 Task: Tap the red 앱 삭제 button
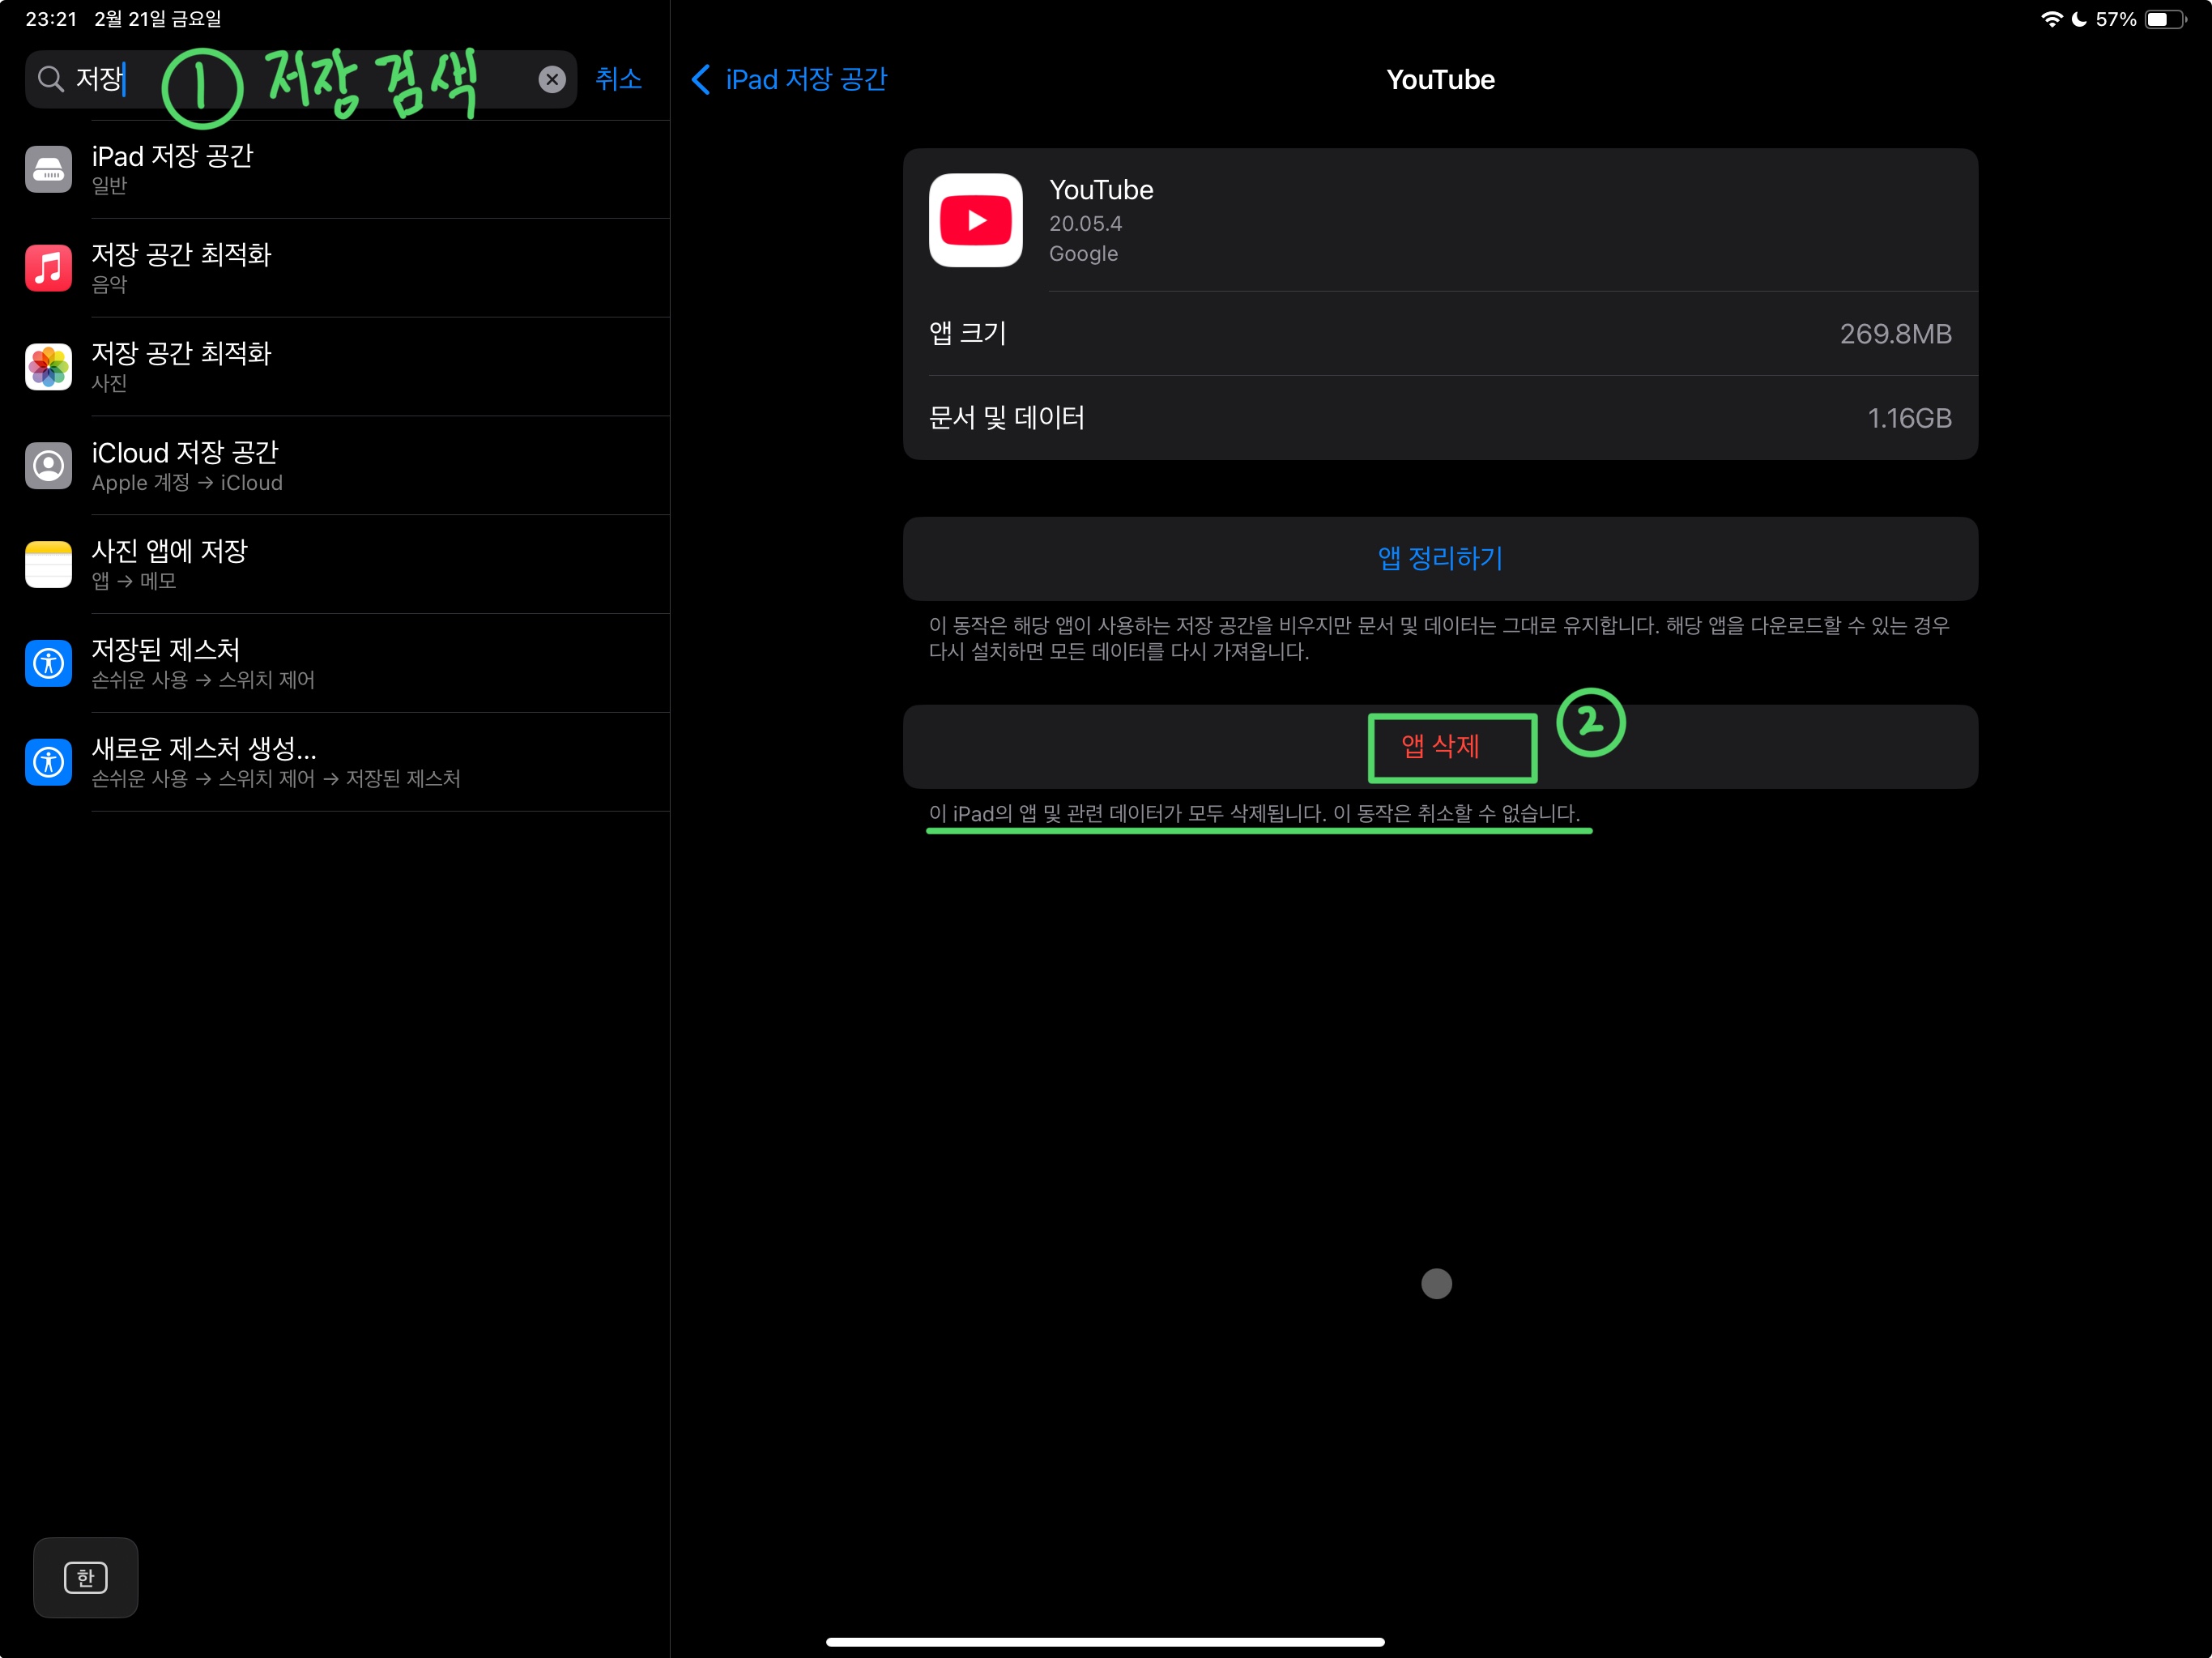pos(1440,746)
